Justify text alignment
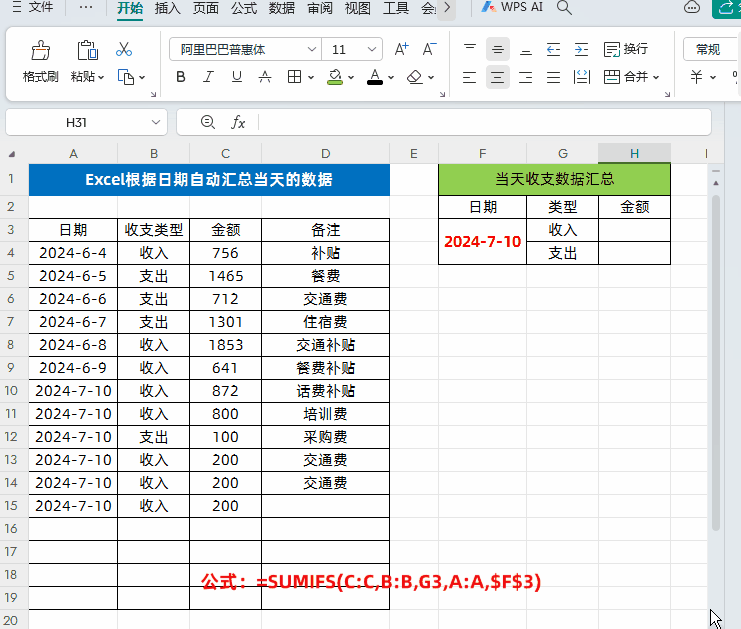Viewport: 741px width, 629px height. (x=553, y=77)
